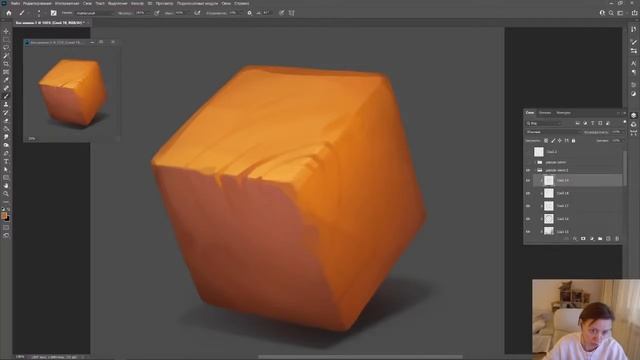Click the swap foreground/background colors icon
This screenshot has width=640, height=360.
click(x=9, y=210)
